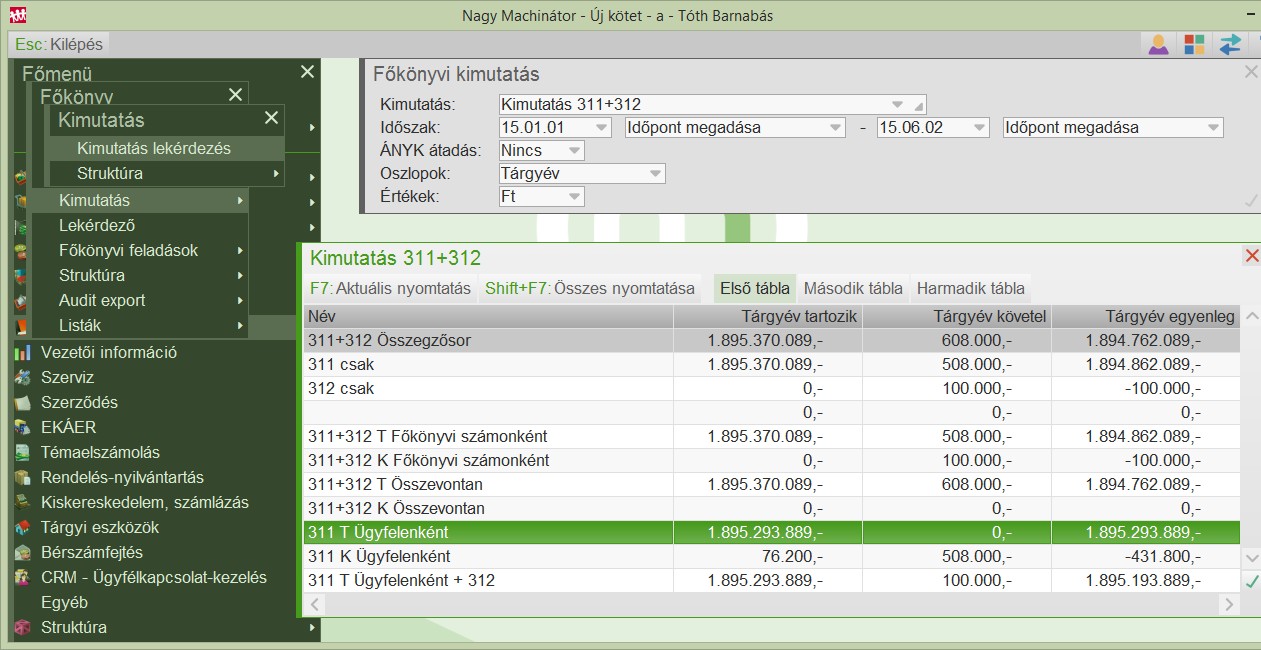Click the colored tiles icon in toolbar

coord(1194,44)
